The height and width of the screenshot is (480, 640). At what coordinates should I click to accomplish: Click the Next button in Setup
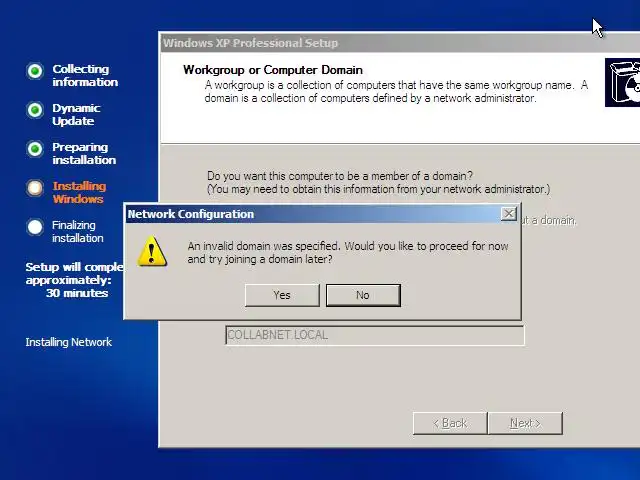[525, 423]
